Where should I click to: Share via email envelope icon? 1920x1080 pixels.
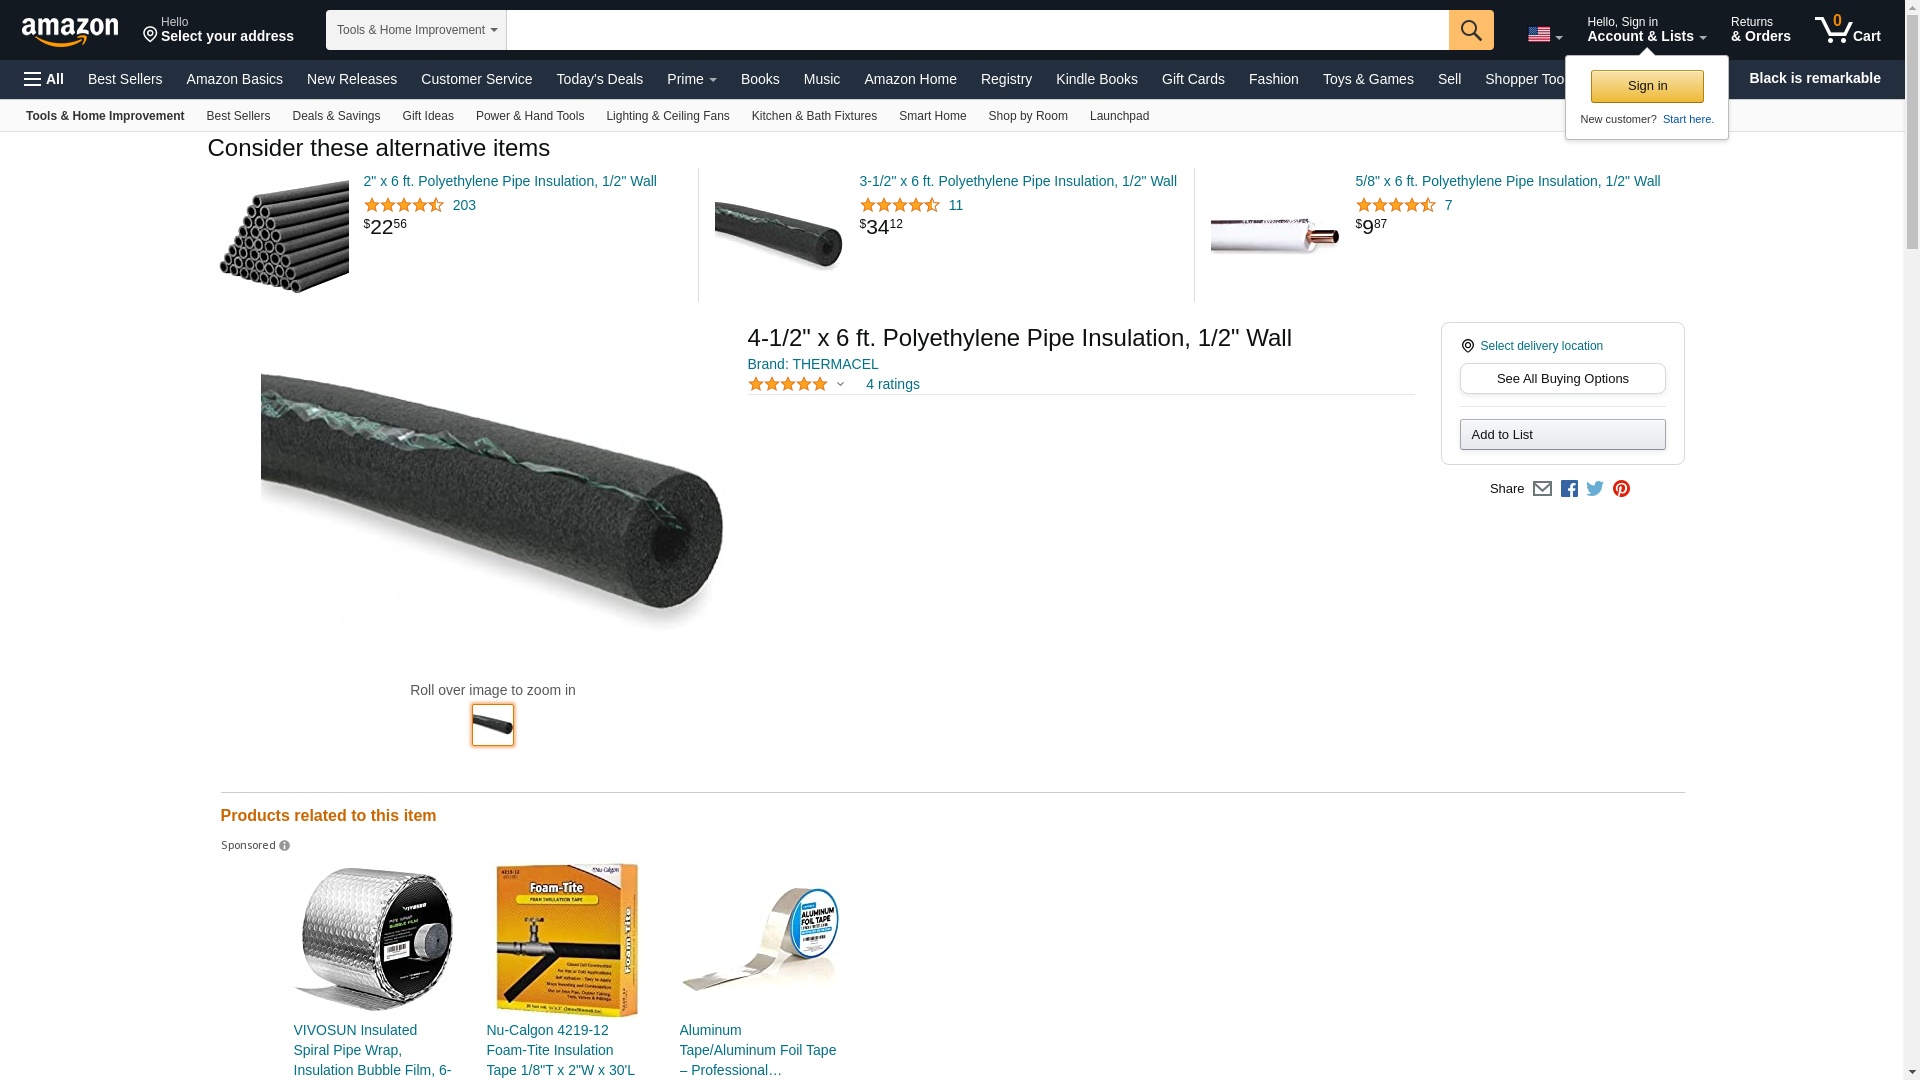(x=1542, y=489)
